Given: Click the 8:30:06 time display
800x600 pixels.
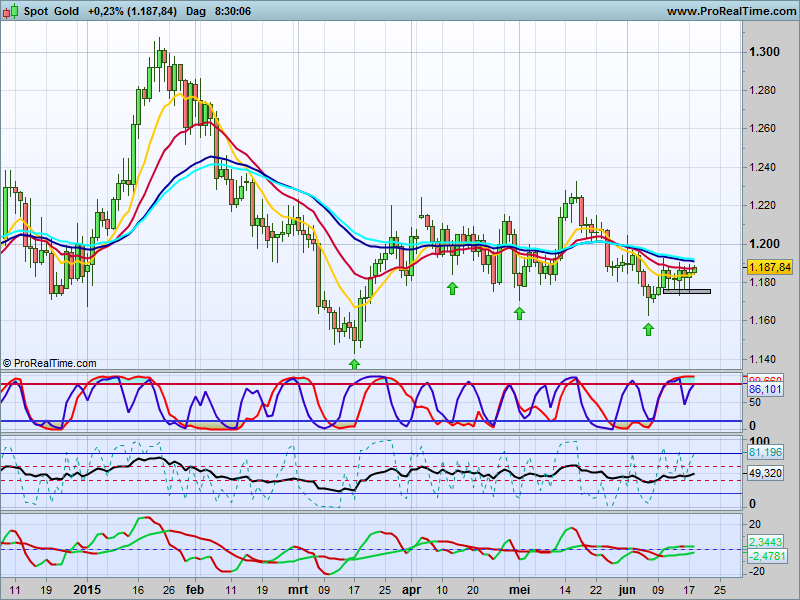Looking at the screenshot, I should [x=233, y=11].
